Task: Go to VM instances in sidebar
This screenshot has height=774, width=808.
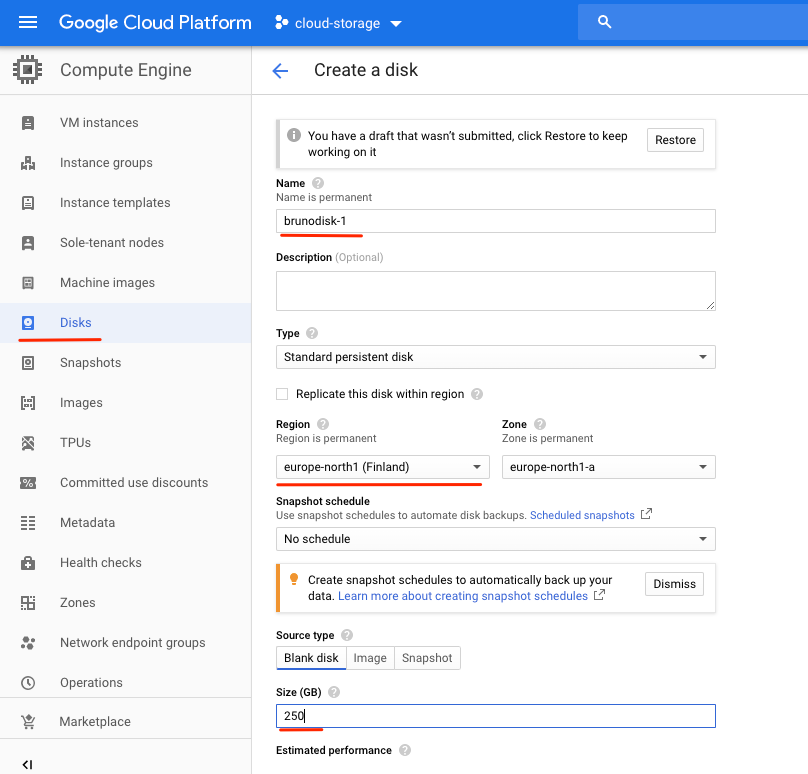Action: [x=99, y=123]
